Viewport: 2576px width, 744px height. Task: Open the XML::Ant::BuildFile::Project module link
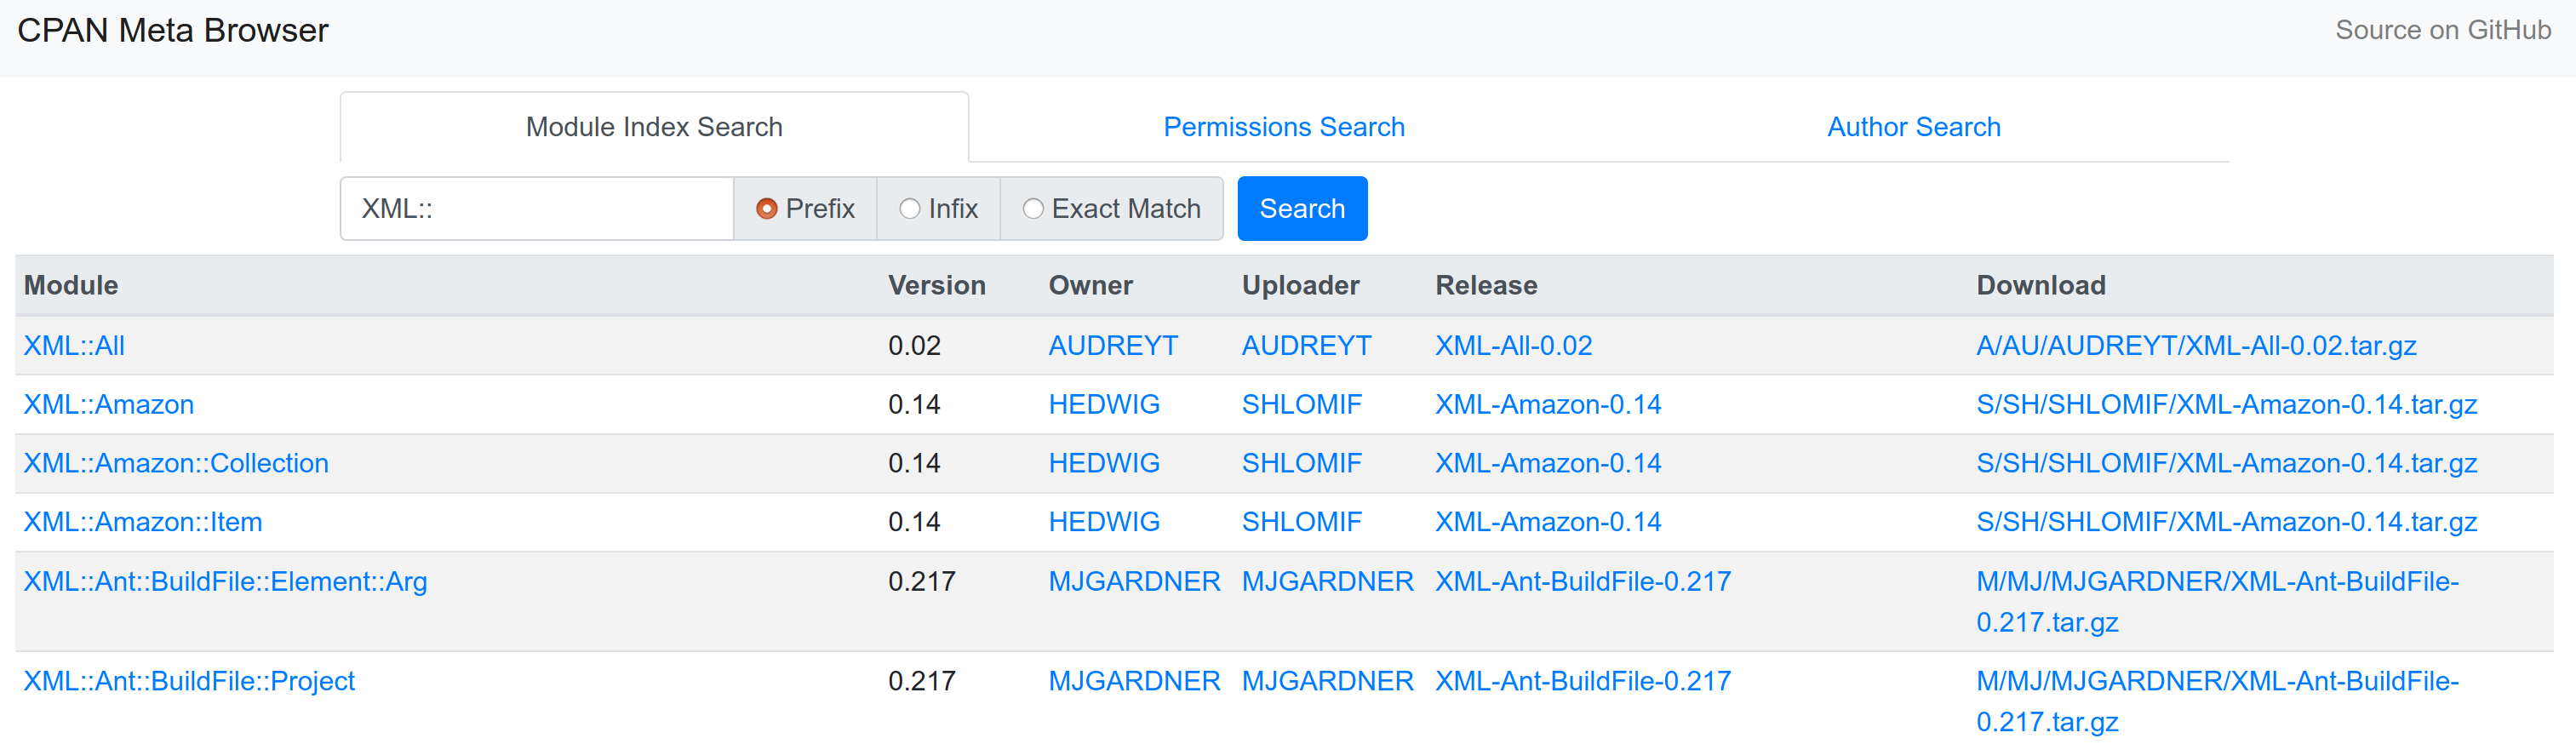[x=189, y=681]
